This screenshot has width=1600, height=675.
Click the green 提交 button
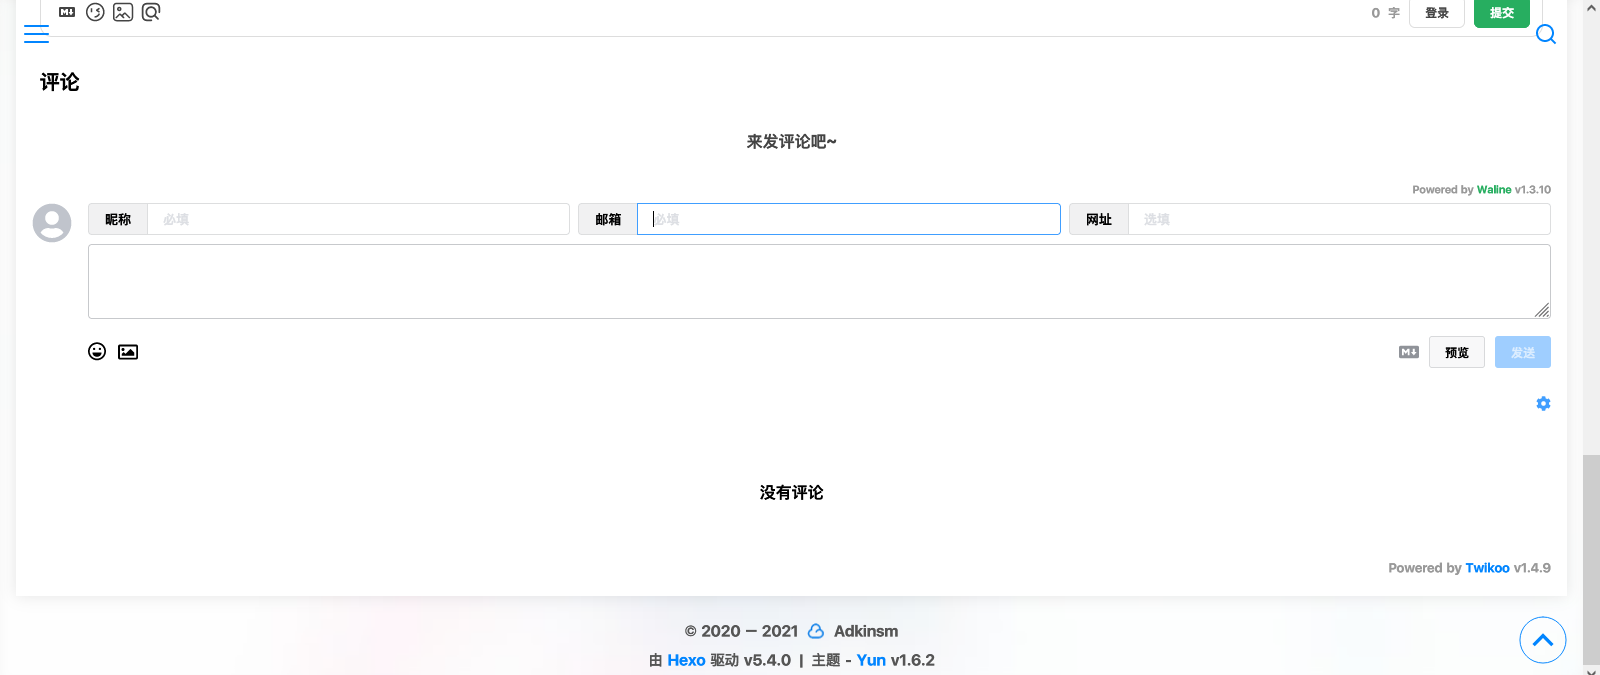[1502, 13]
